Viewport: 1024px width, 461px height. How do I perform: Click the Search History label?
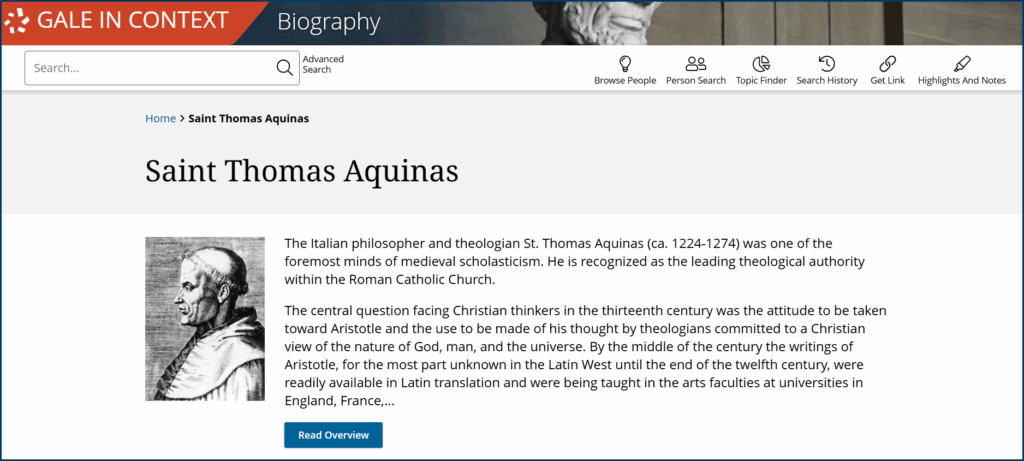pos(827,80)
